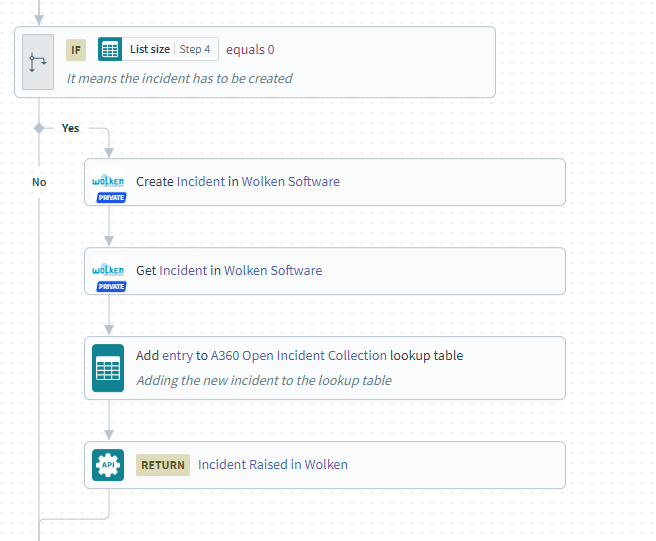
Task: Open the Add entry to A360 Open Incident Collection step
Action: click(325, 368)
